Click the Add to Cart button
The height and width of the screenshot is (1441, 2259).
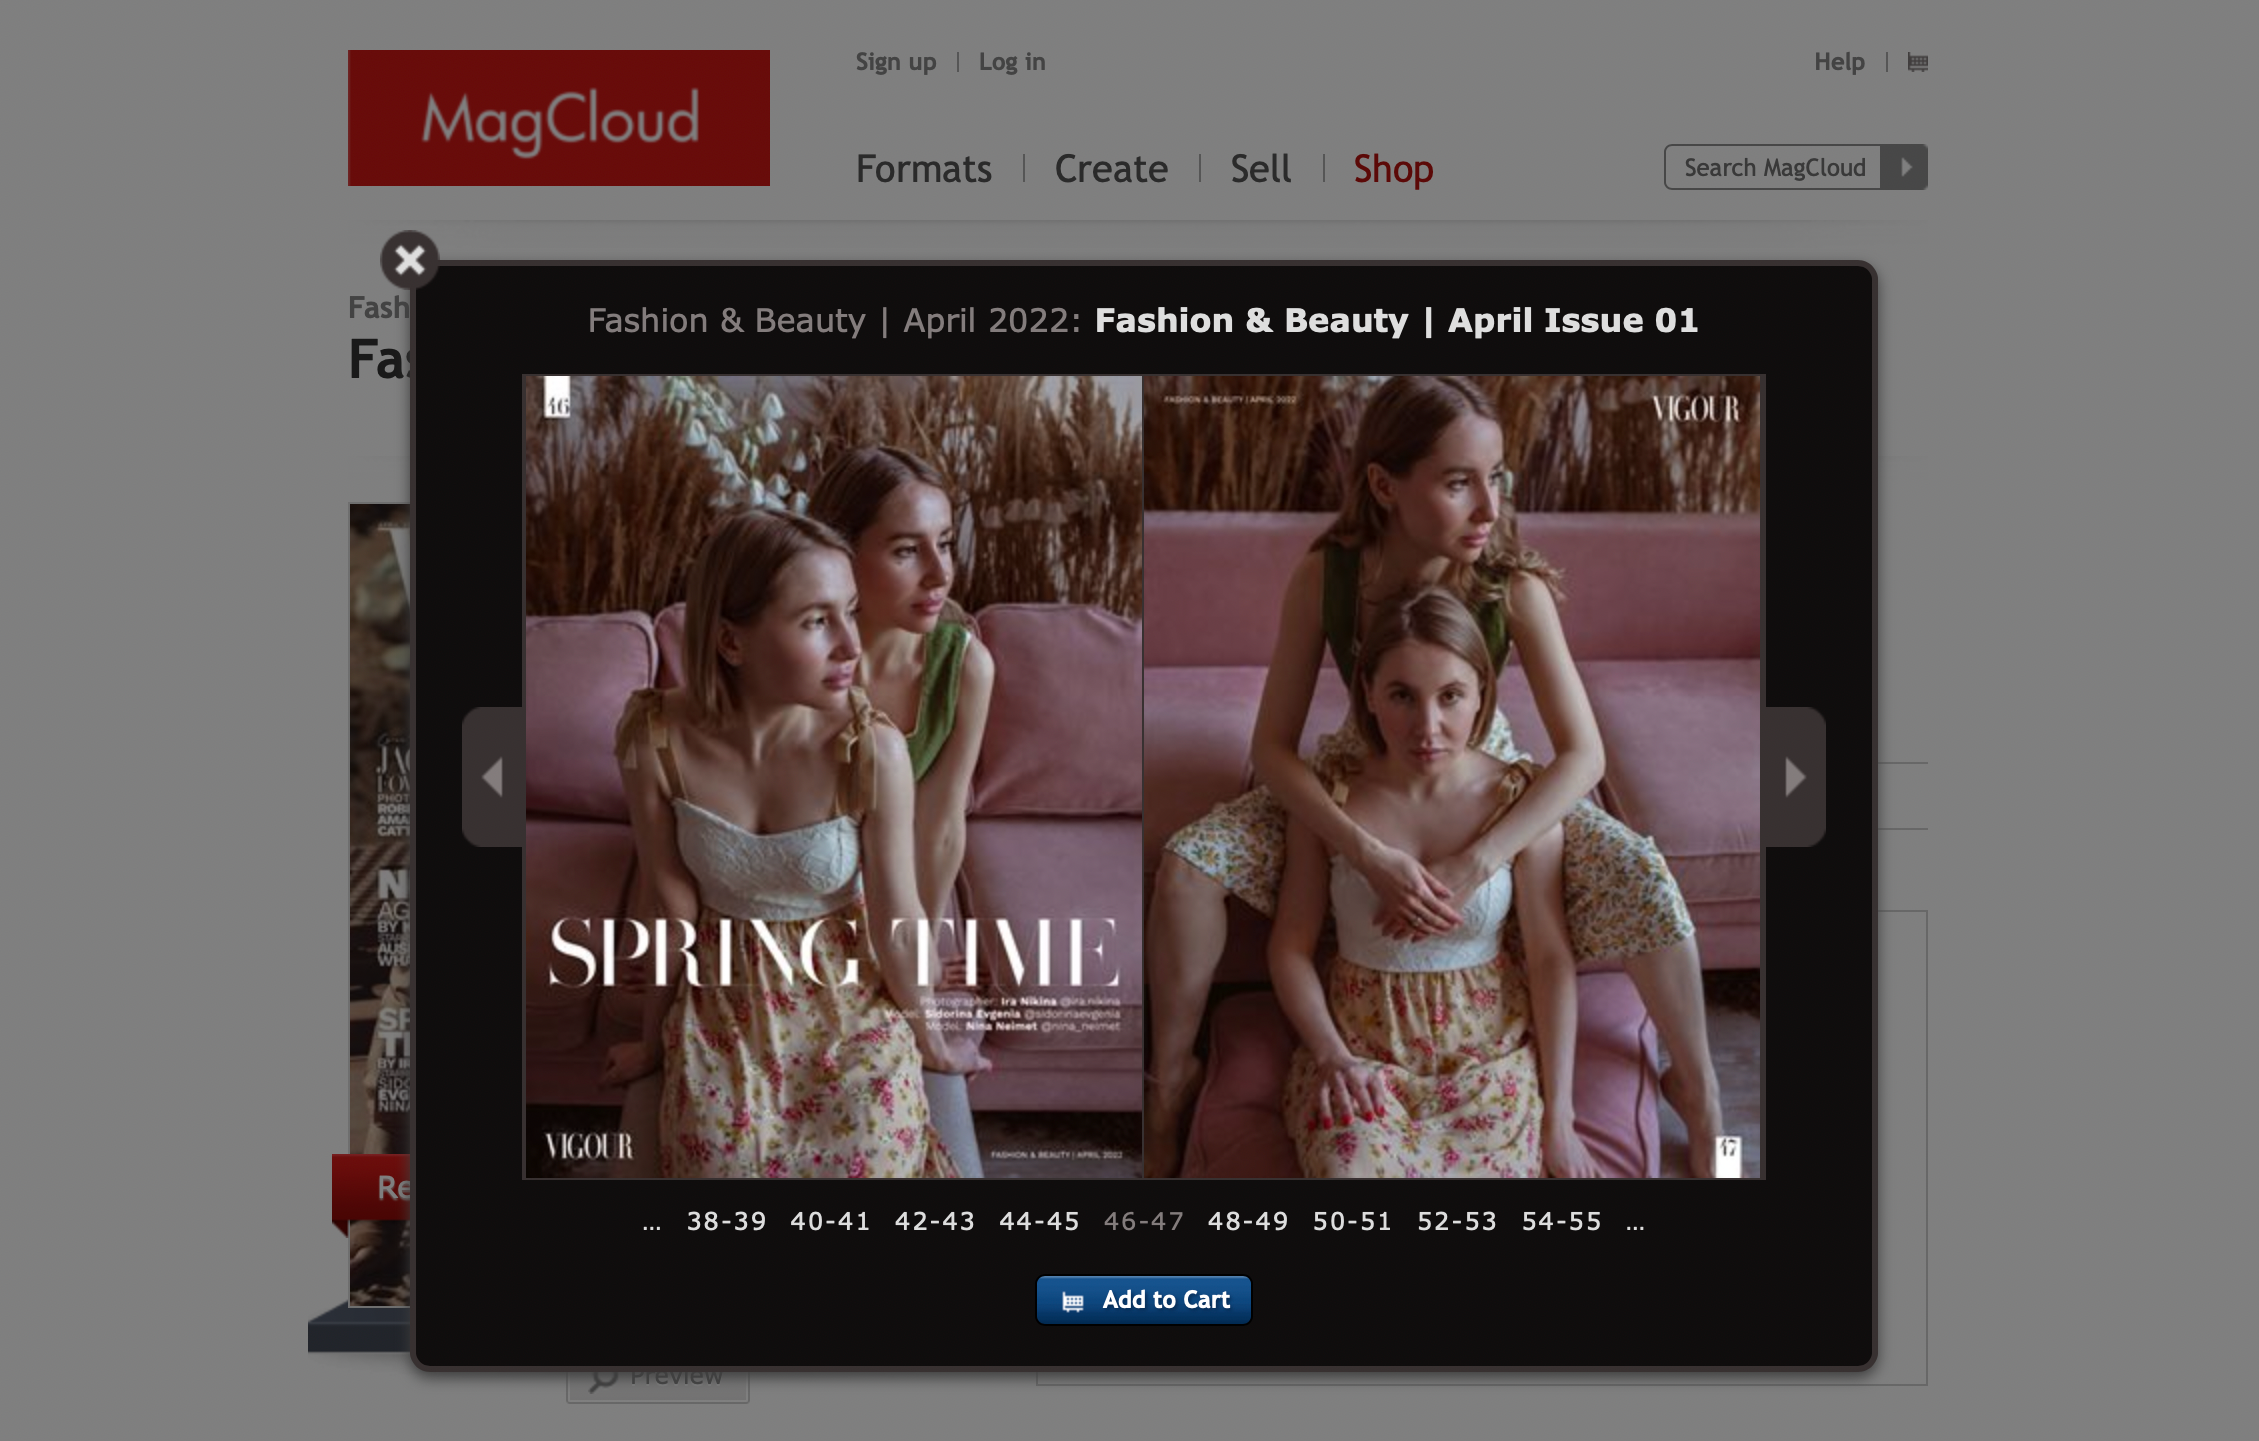pos(1143,1300)
